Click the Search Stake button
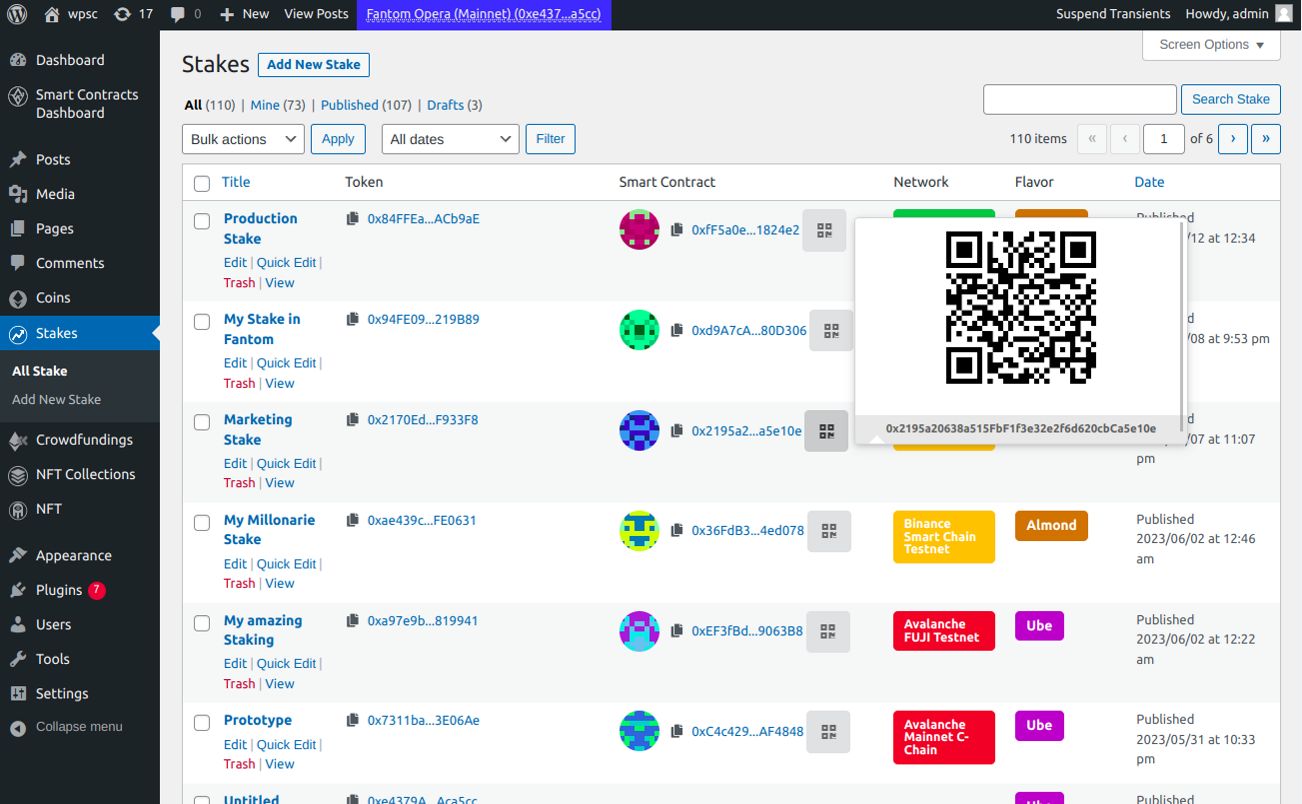 click(x=1231, y=99)
